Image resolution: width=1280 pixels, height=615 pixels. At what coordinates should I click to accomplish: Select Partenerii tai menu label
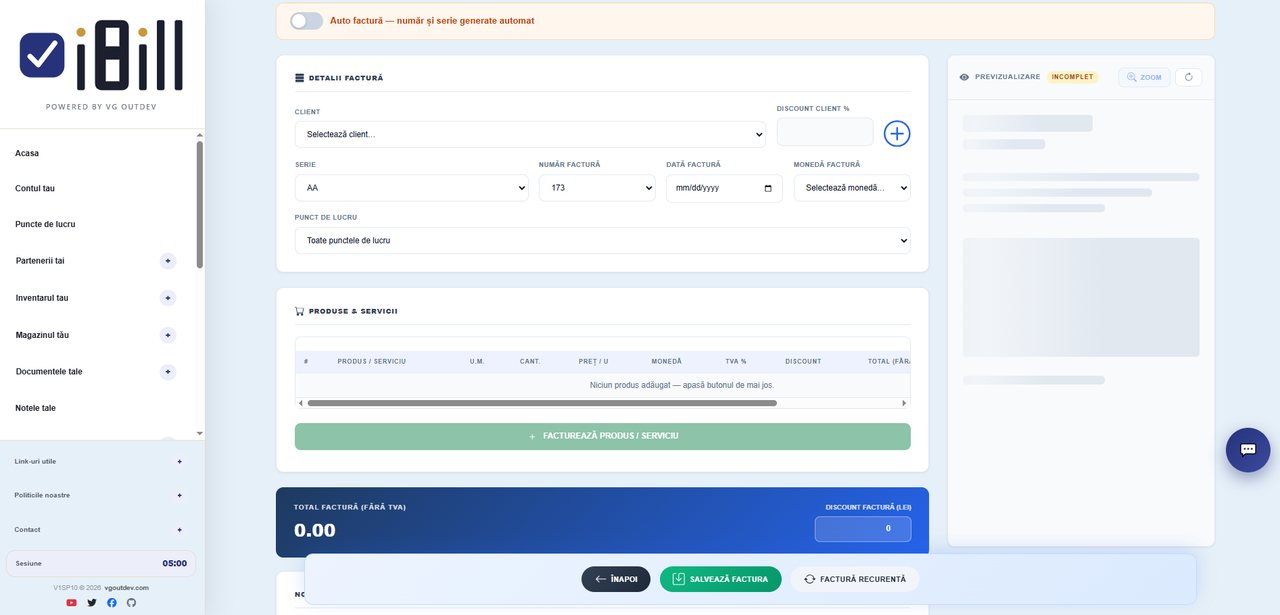tap(40, 261)
